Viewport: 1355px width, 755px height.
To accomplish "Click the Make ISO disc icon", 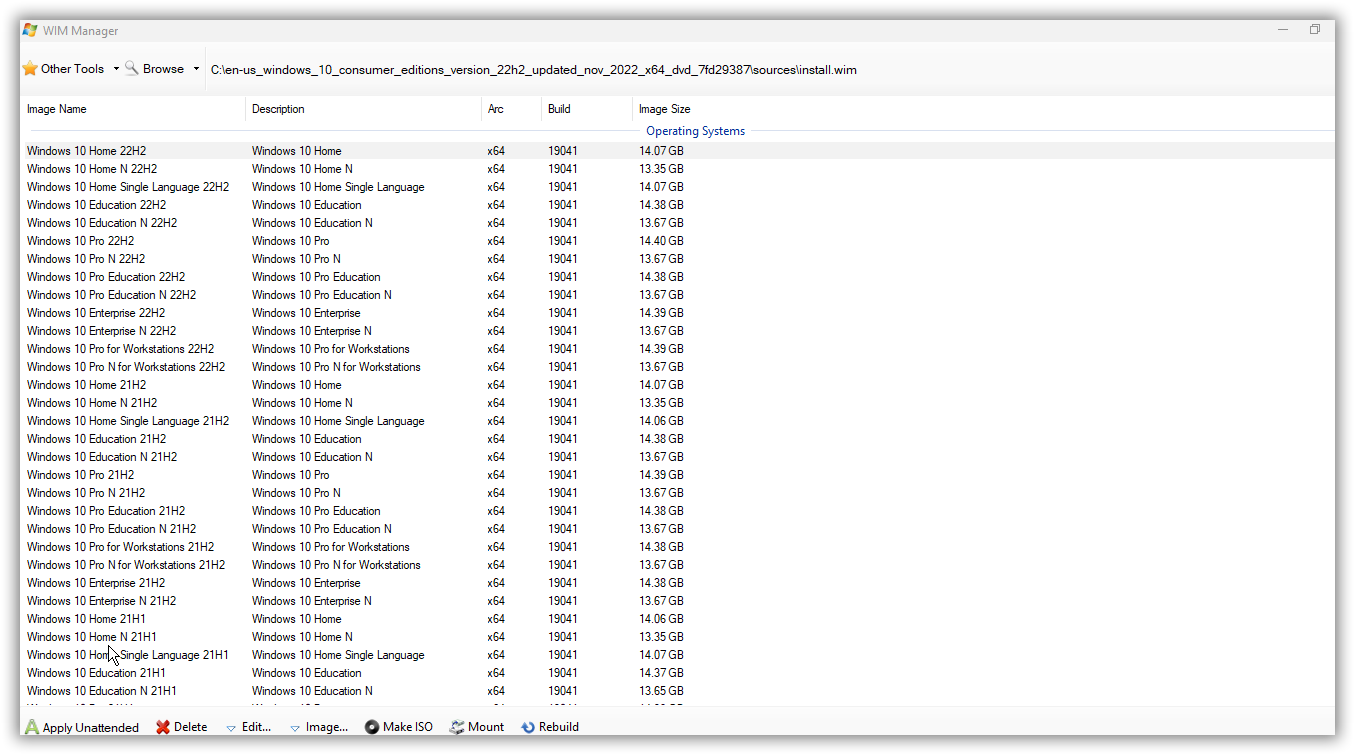I will (372, 727).
